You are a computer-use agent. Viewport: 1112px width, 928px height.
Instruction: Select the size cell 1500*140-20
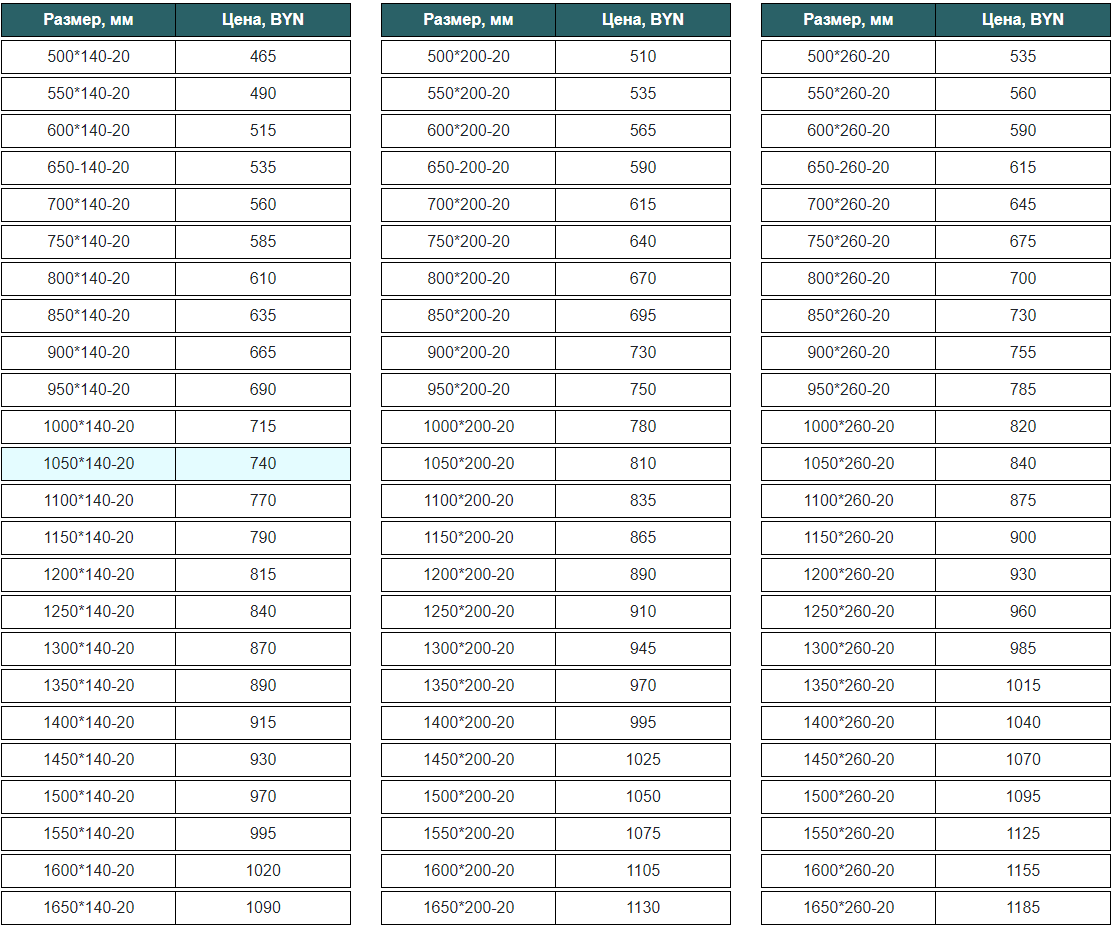pos(89,797)
